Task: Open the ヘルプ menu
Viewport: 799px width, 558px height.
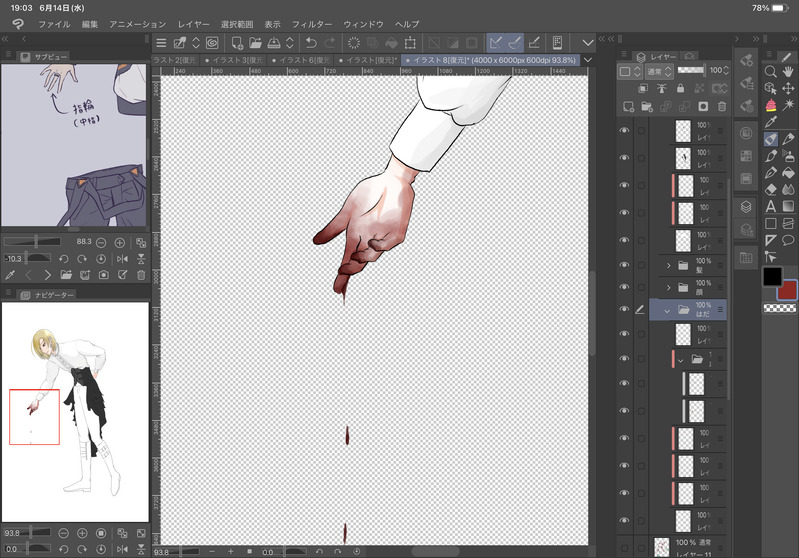Action: coord(407,24)
